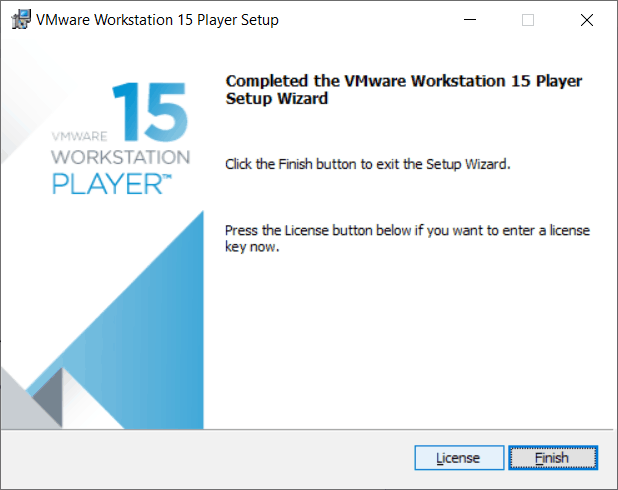The width and height of the screenshot is (618, 490).
Task: Click the license key instruction paragraph
Action: (407, 238)
